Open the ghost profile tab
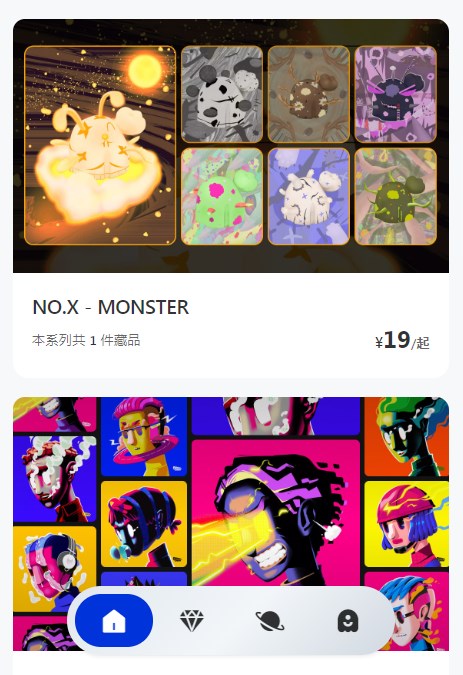This screenshot has width=463, height=675. tap(348, 621)
